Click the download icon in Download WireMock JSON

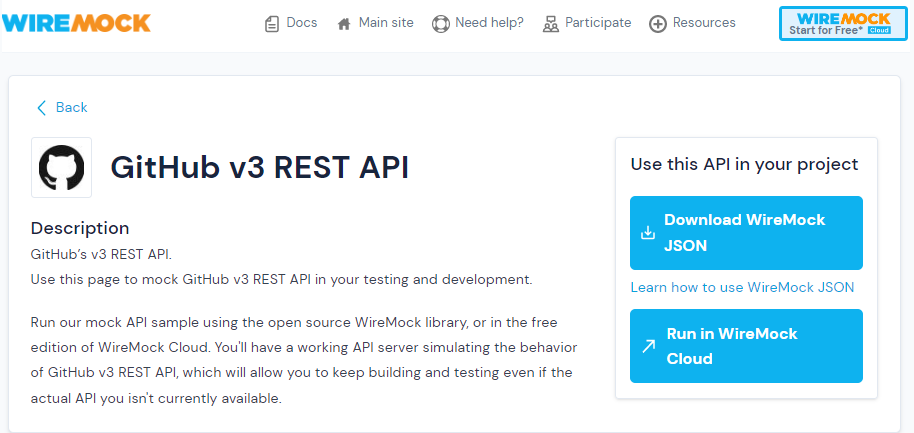point(648,233)
